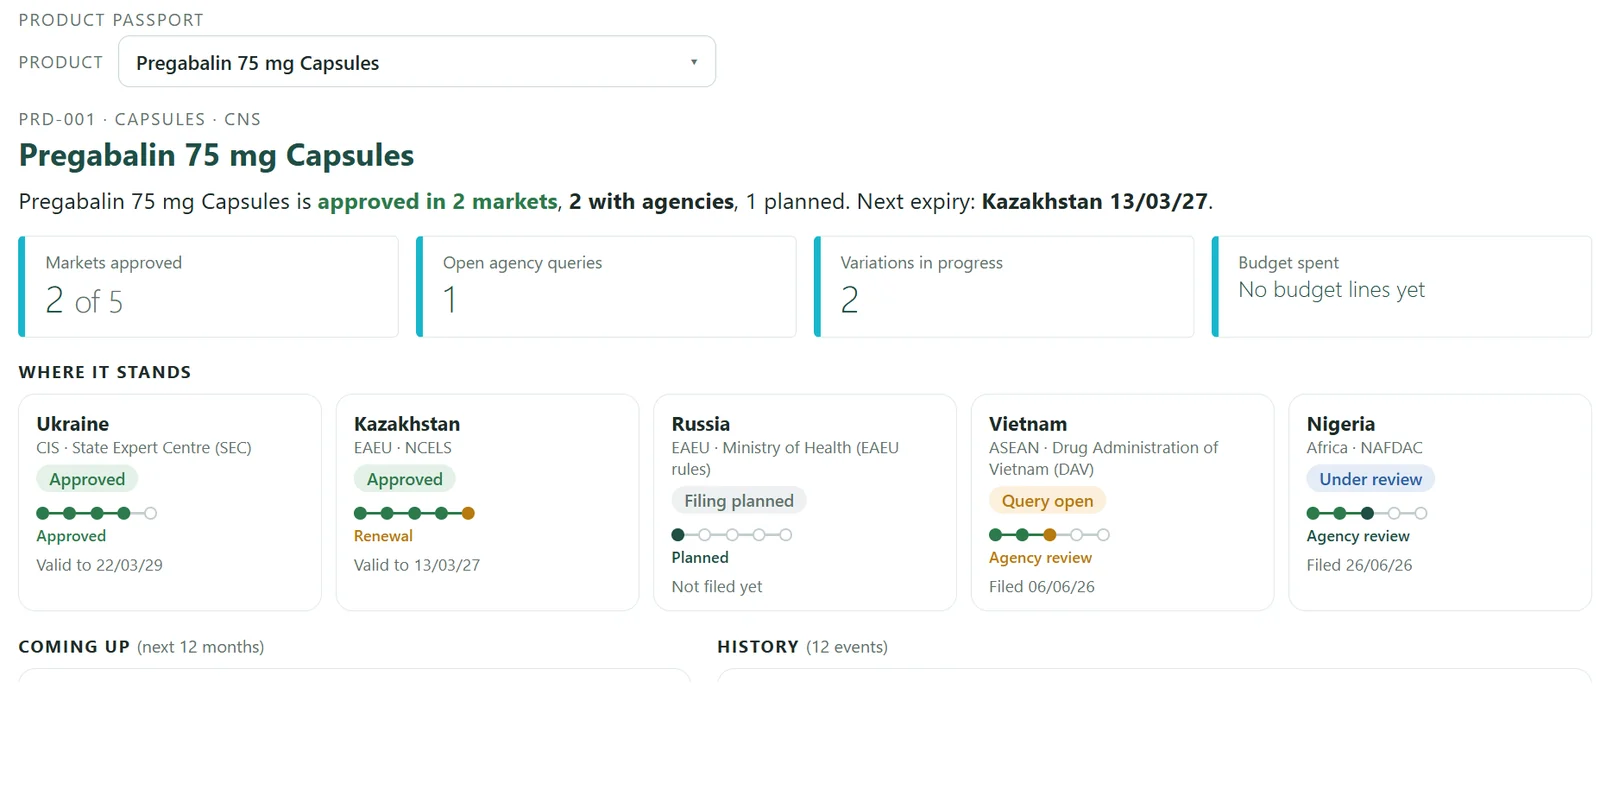Click the 'HISTORY' section heading
The width and height of the screenshot is (1600, 800).
757,647
